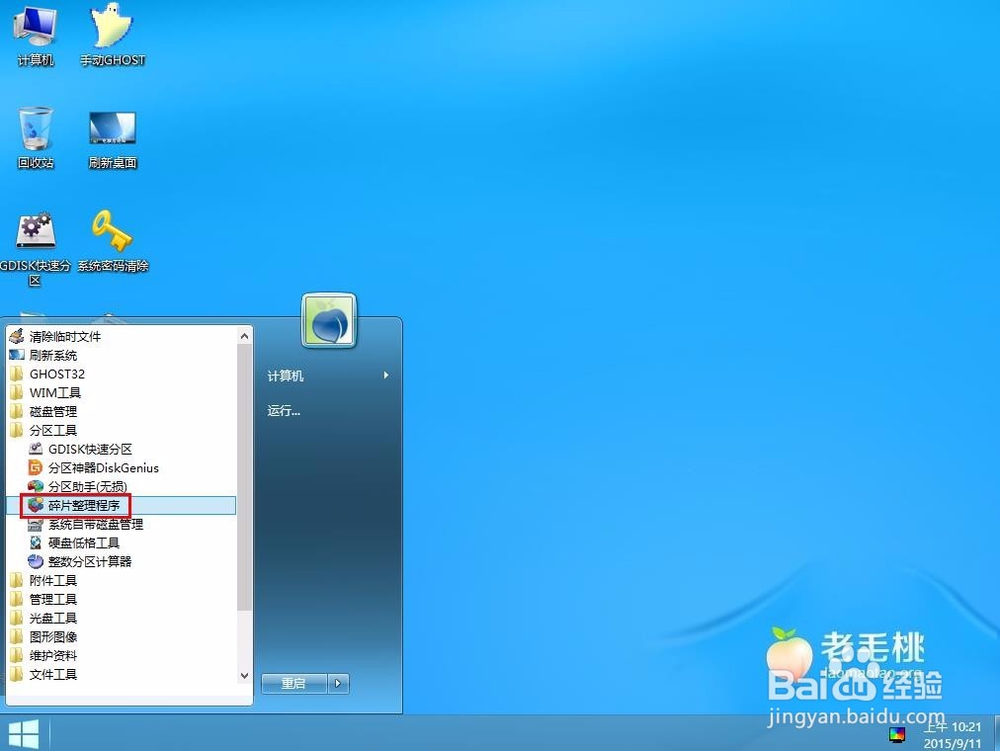Click the start menu scrollbar thumb

(244, 477)
